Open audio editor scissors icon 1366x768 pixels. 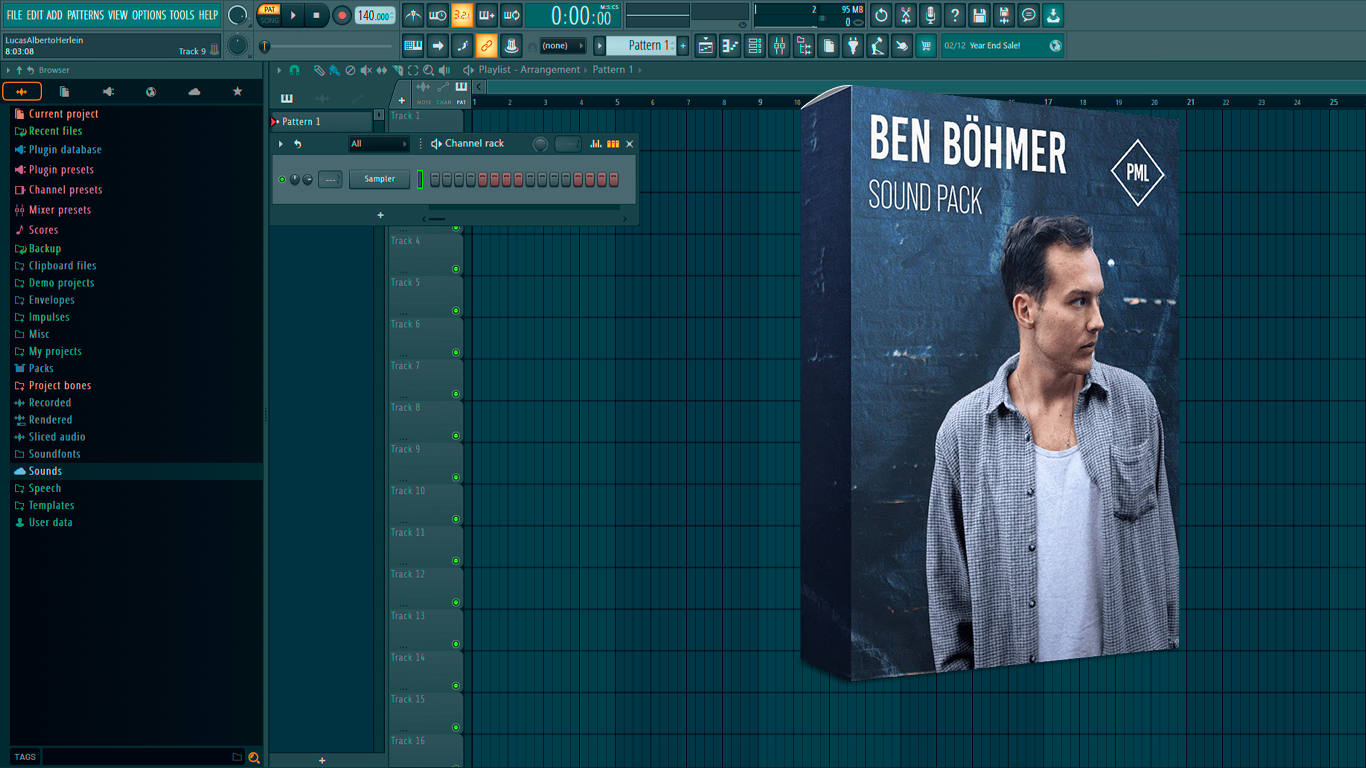[906, 15]
